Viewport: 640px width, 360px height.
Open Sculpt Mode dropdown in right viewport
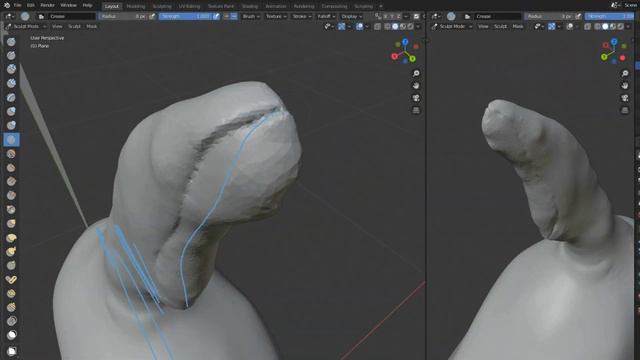(453, 27)
